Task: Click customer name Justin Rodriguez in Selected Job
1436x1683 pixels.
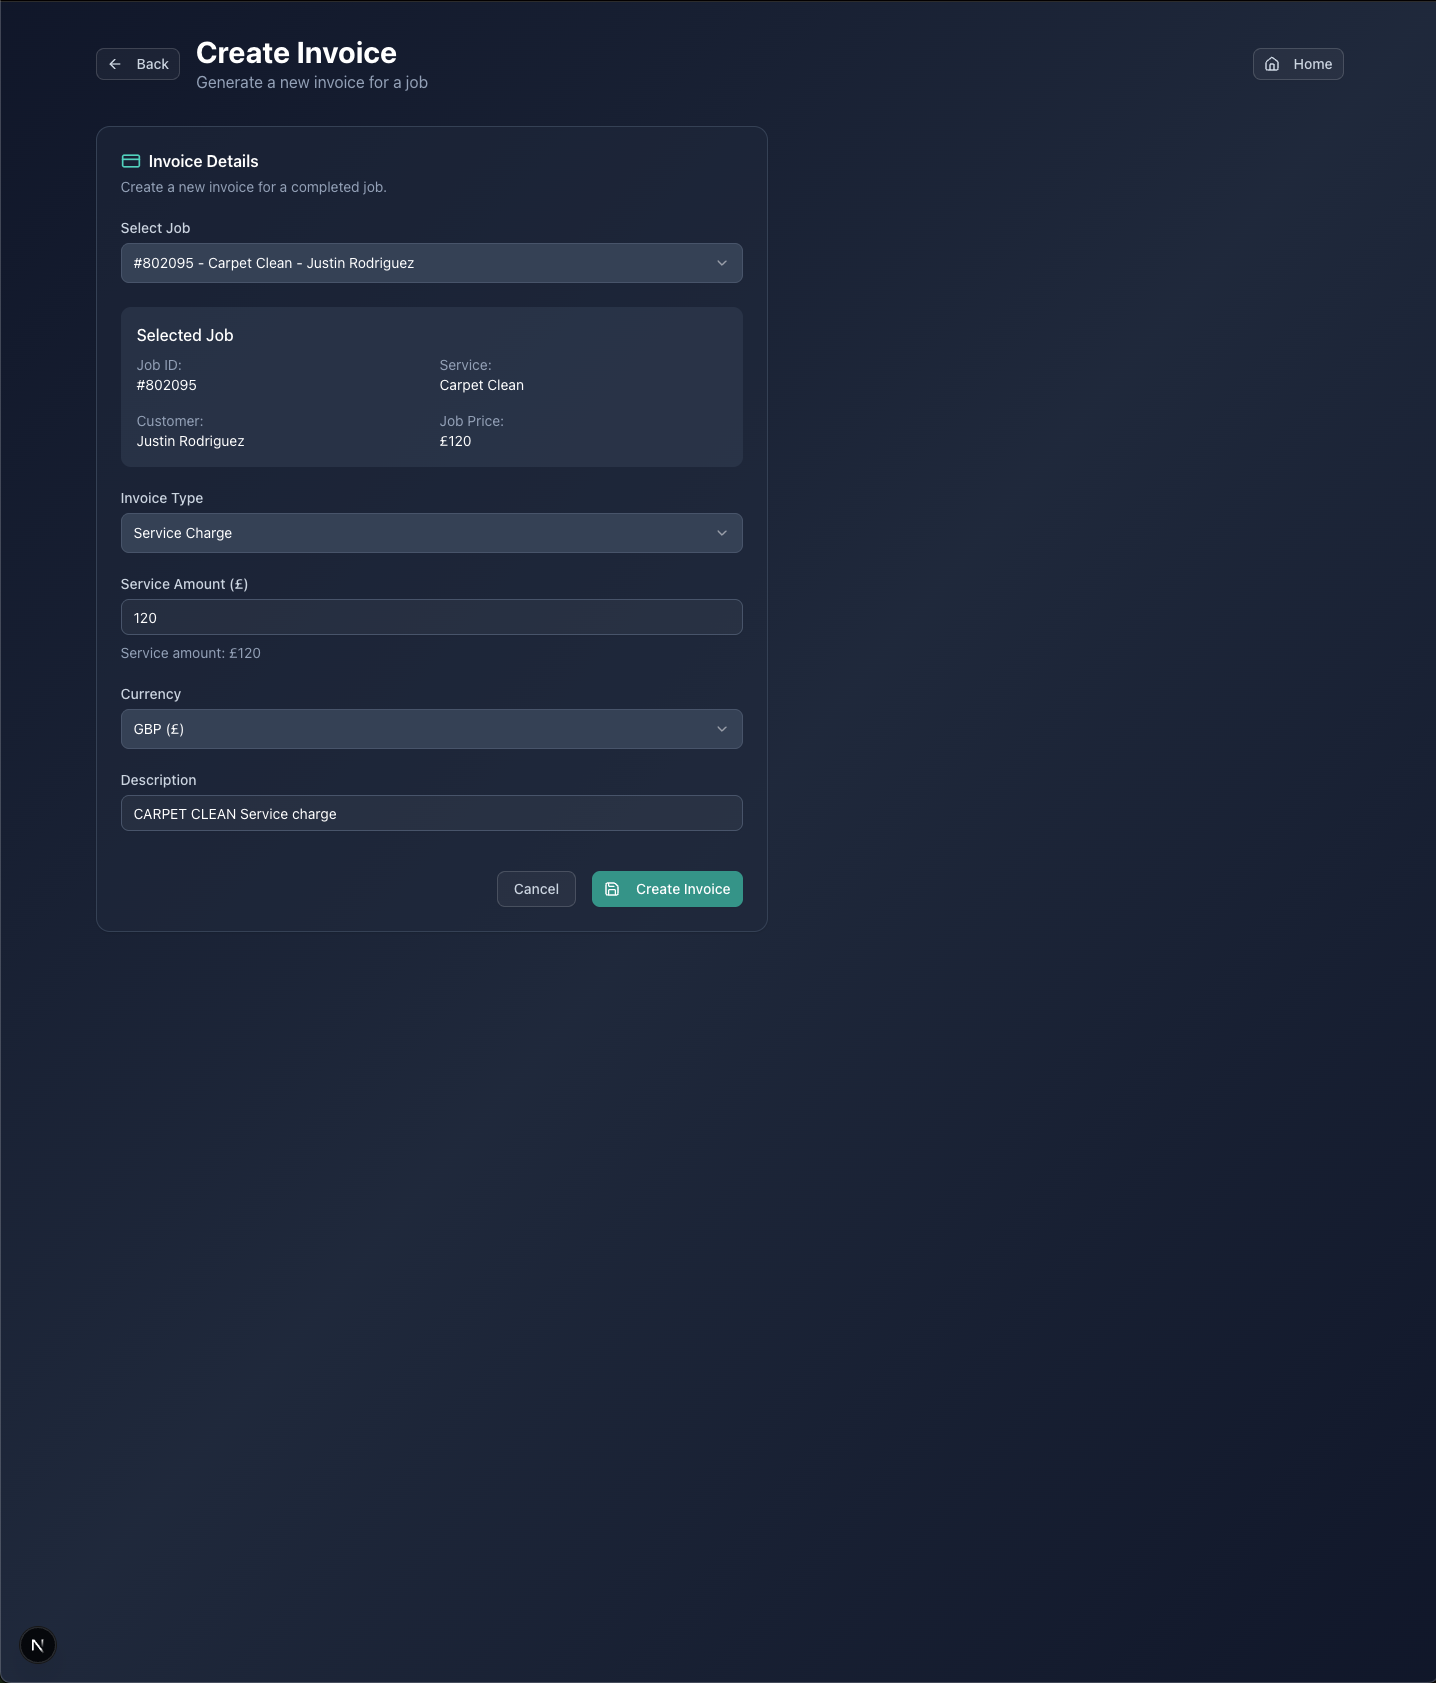Action: 191,441
